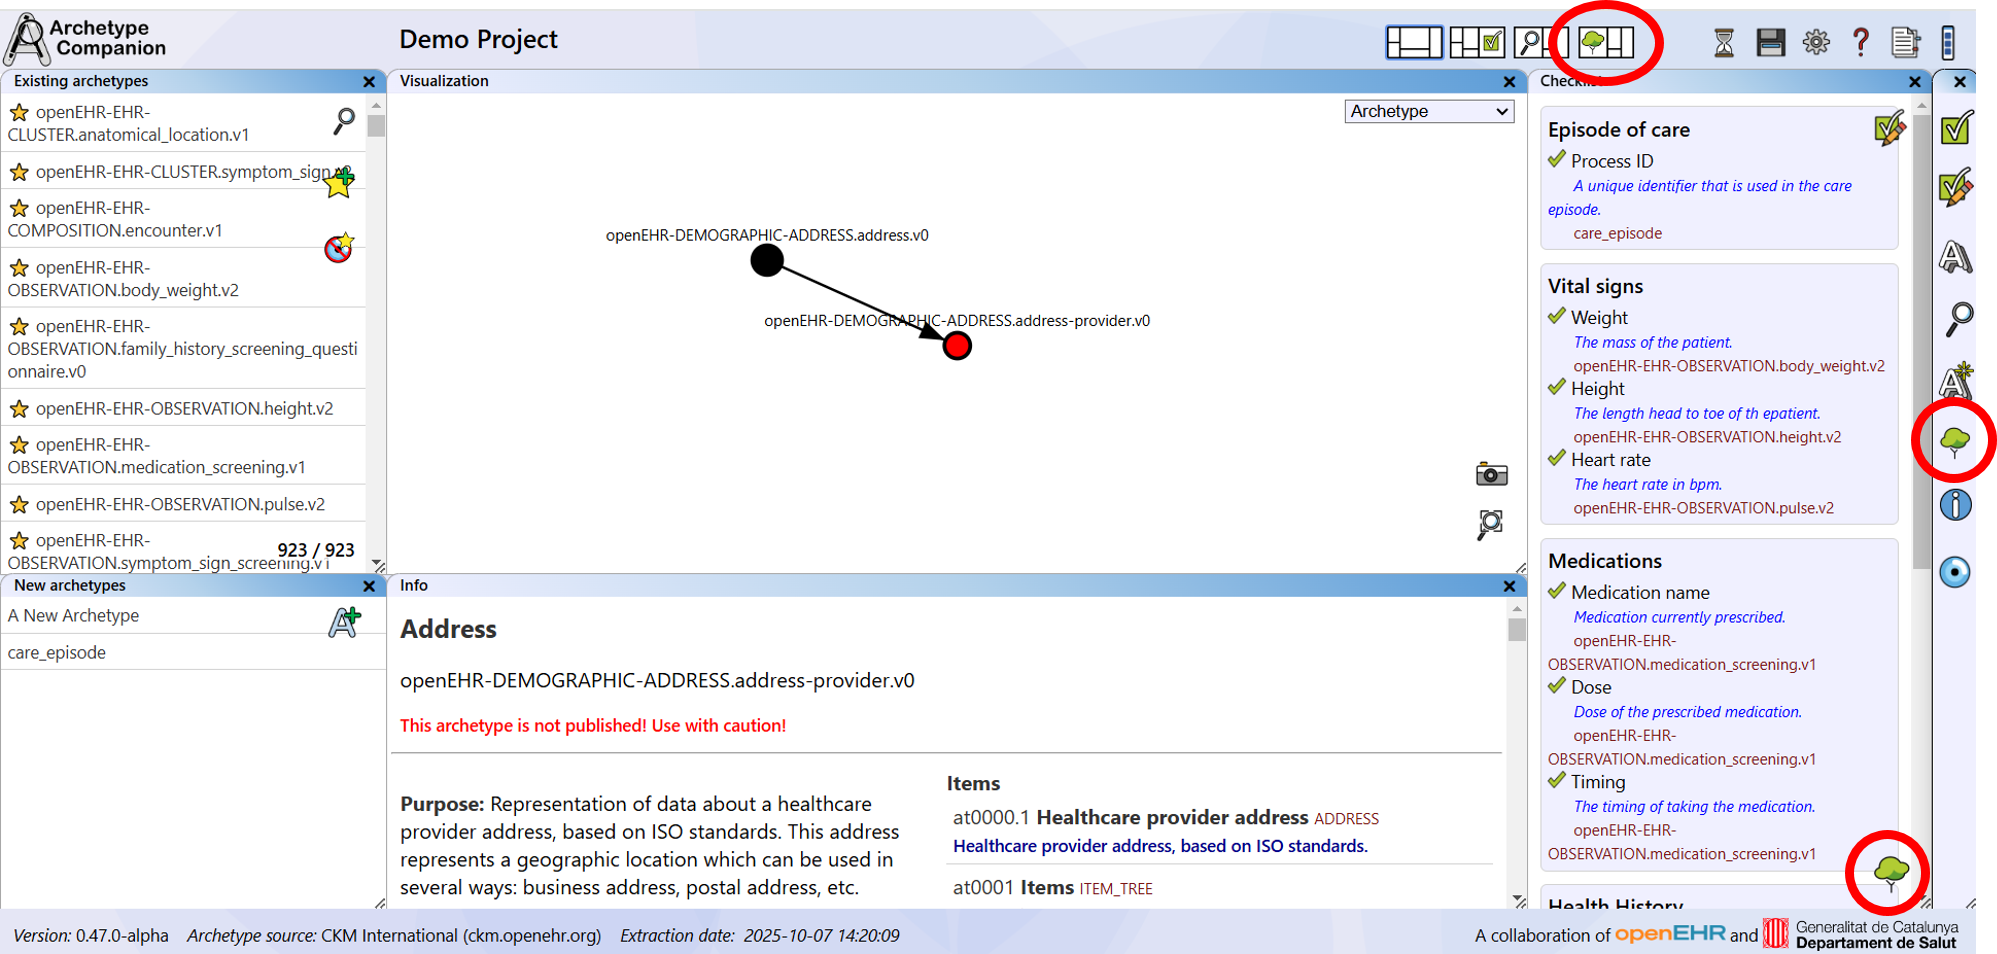
Task: Click magnifier beside anatomical_location archetype
Action: point(343,121)
